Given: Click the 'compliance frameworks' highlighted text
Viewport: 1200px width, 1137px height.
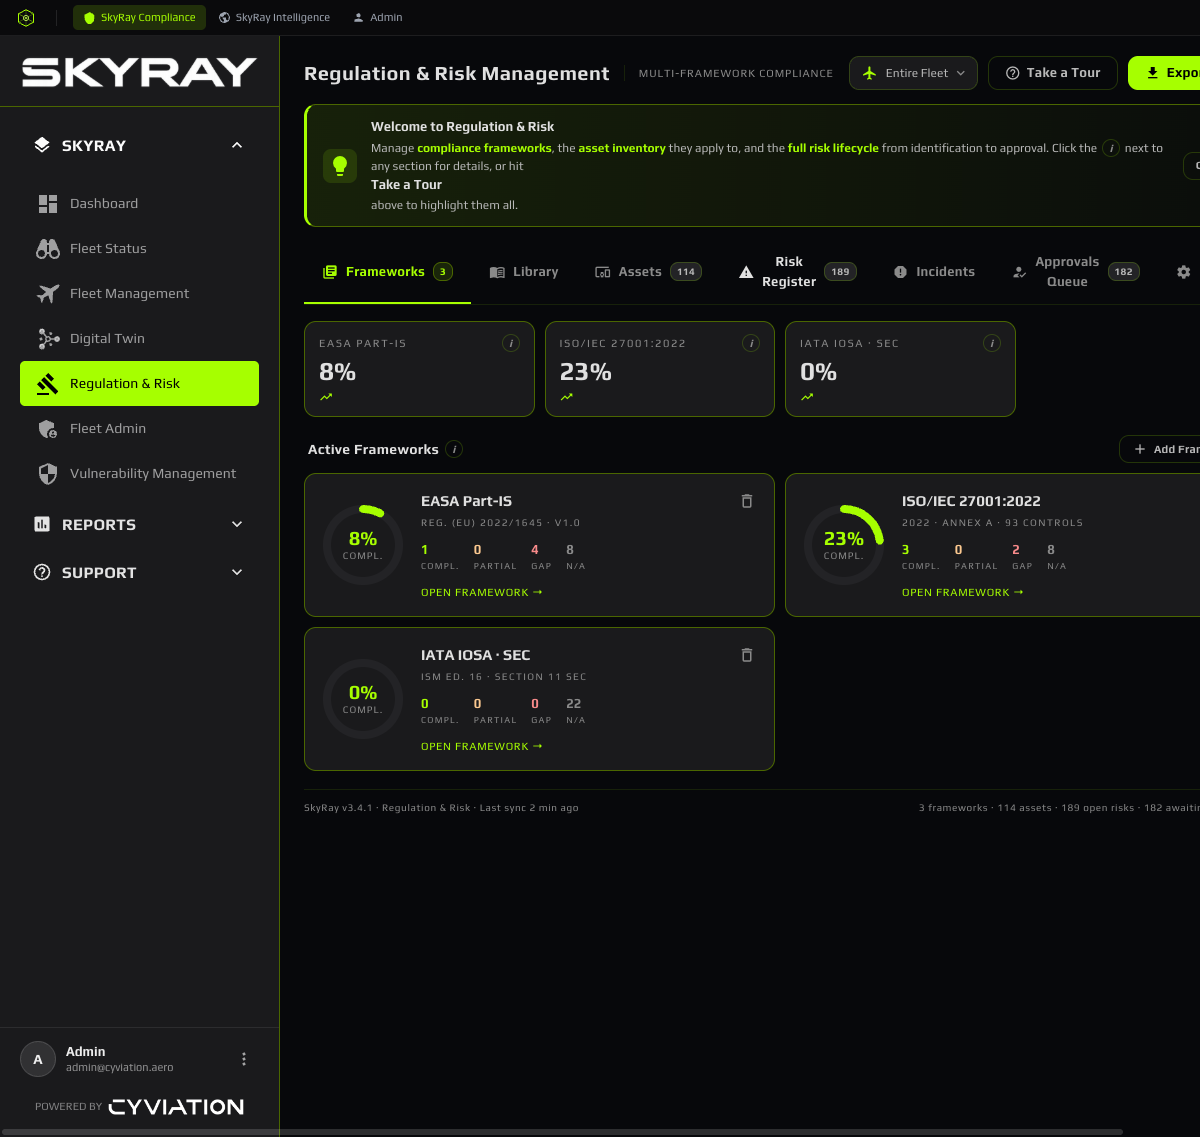Looking at the screenshot, I should 484,148.
